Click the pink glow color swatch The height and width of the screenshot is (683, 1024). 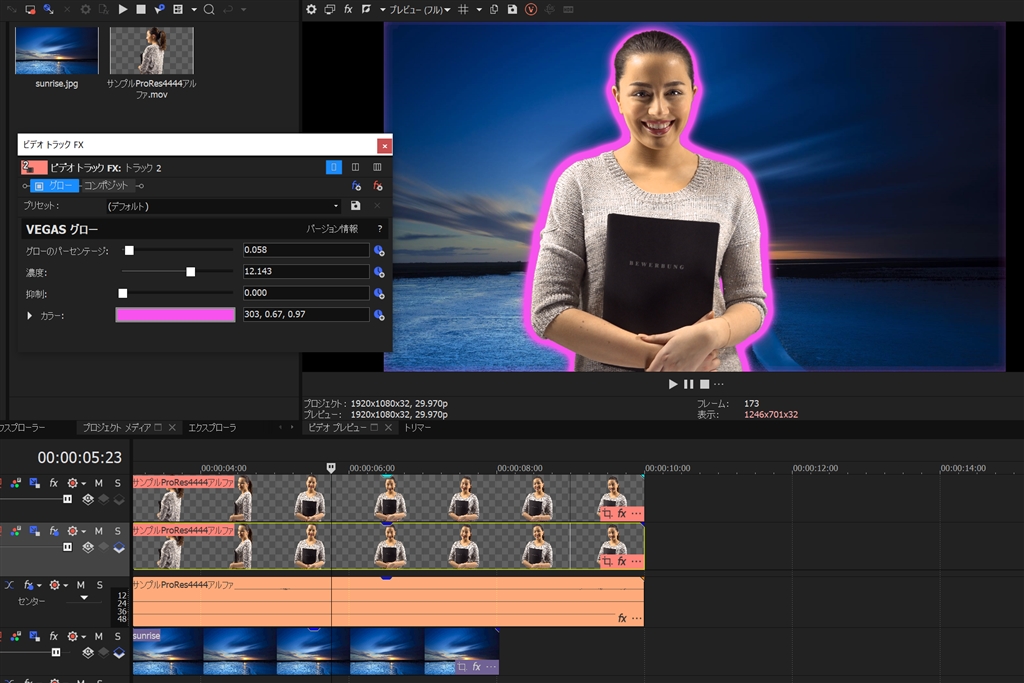click(176, 315)
